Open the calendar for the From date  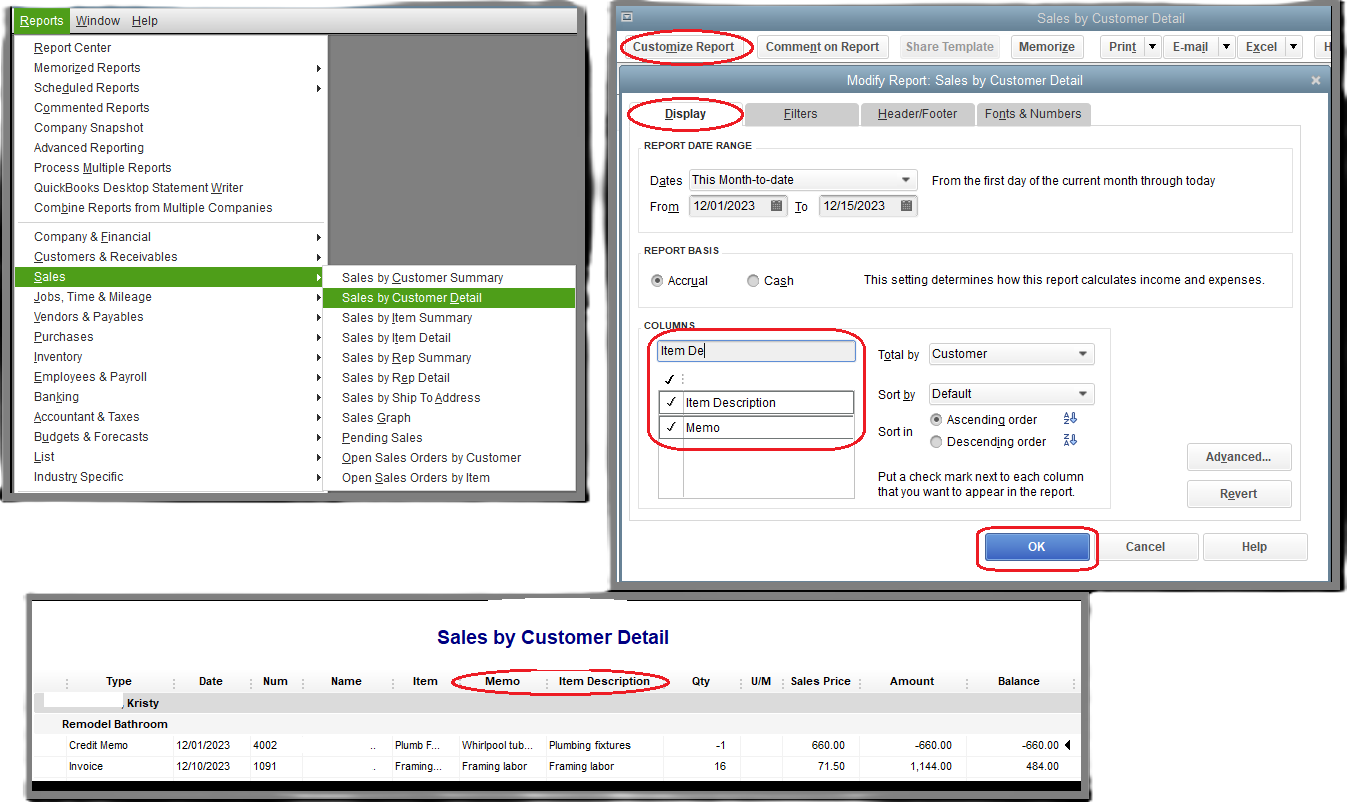pos(776,206)
